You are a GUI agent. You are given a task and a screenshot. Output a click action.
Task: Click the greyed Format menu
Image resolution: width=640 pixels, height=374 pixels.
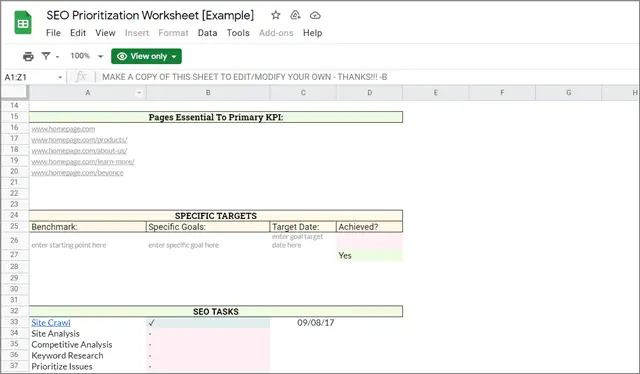tap(173, 33)
